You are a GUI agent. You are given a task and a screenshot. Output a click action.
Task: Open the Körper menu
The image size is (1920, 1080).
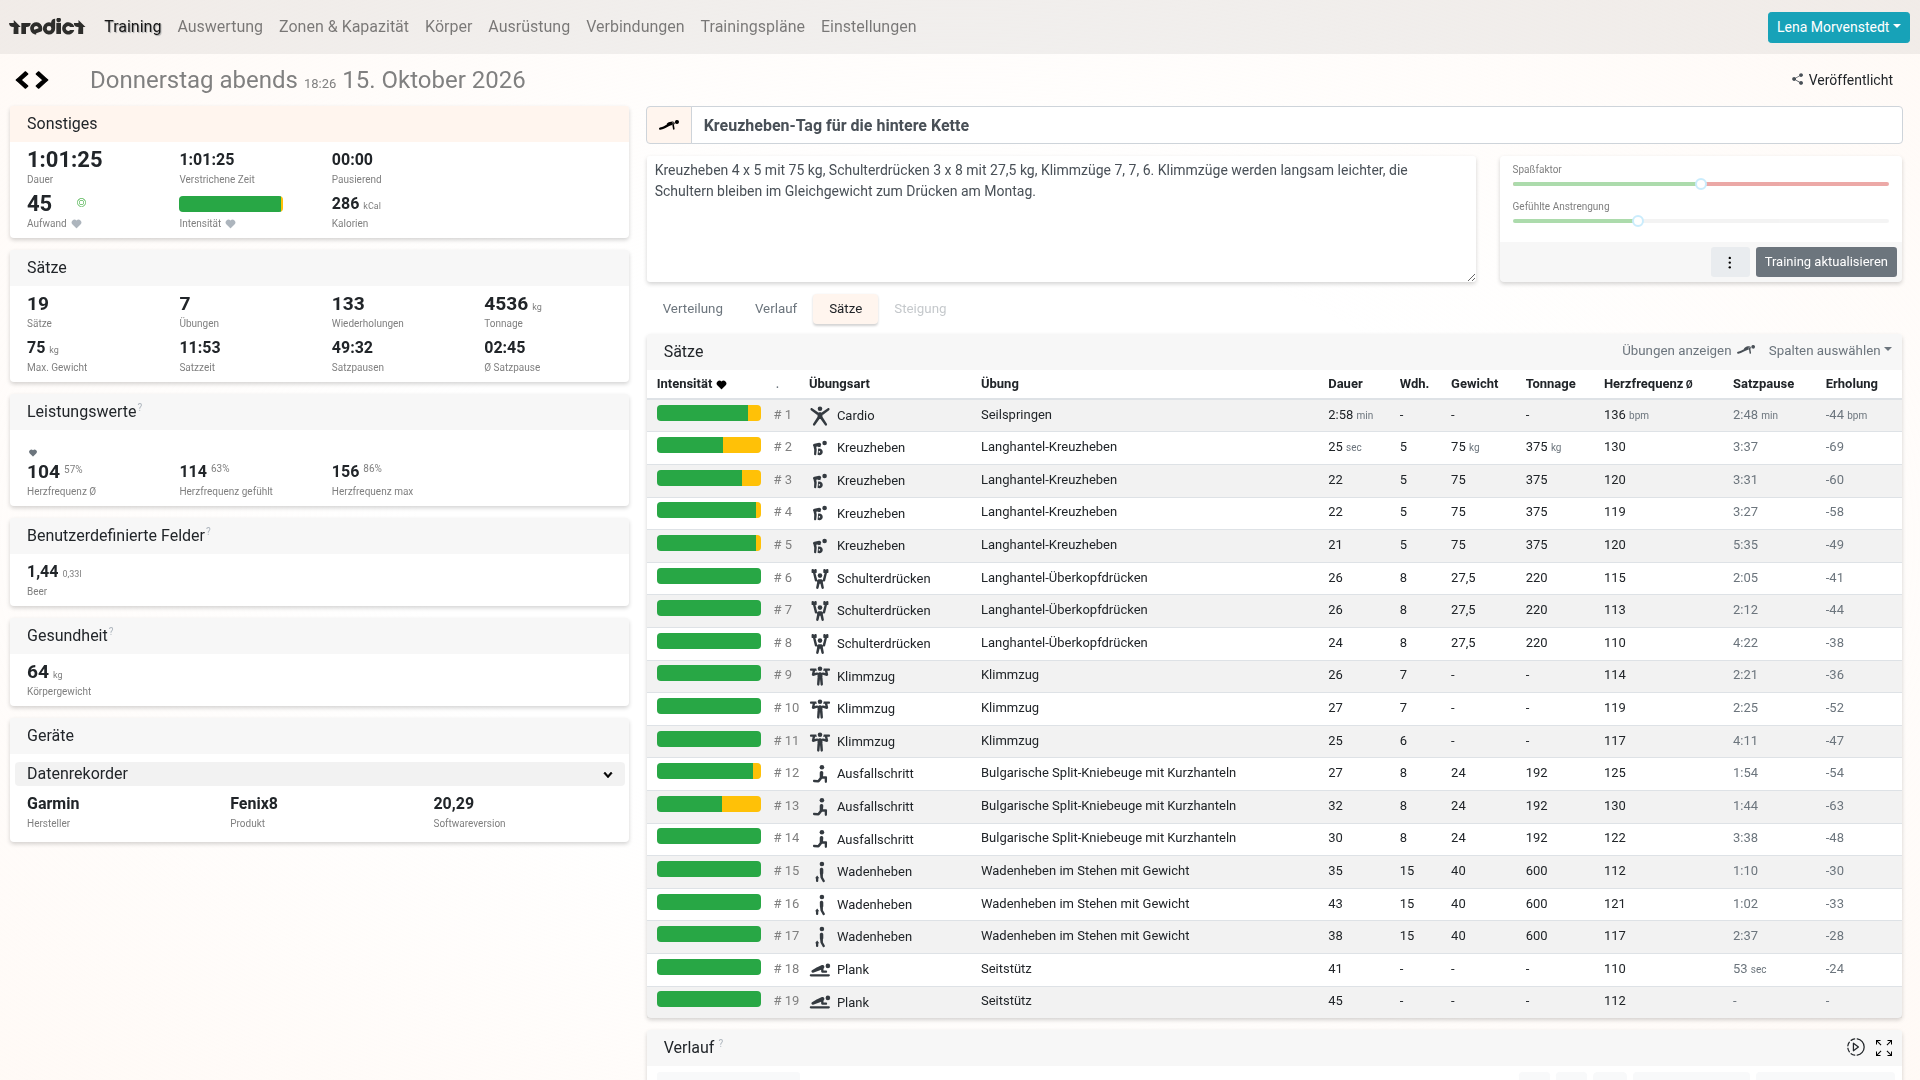click(448, 27)
